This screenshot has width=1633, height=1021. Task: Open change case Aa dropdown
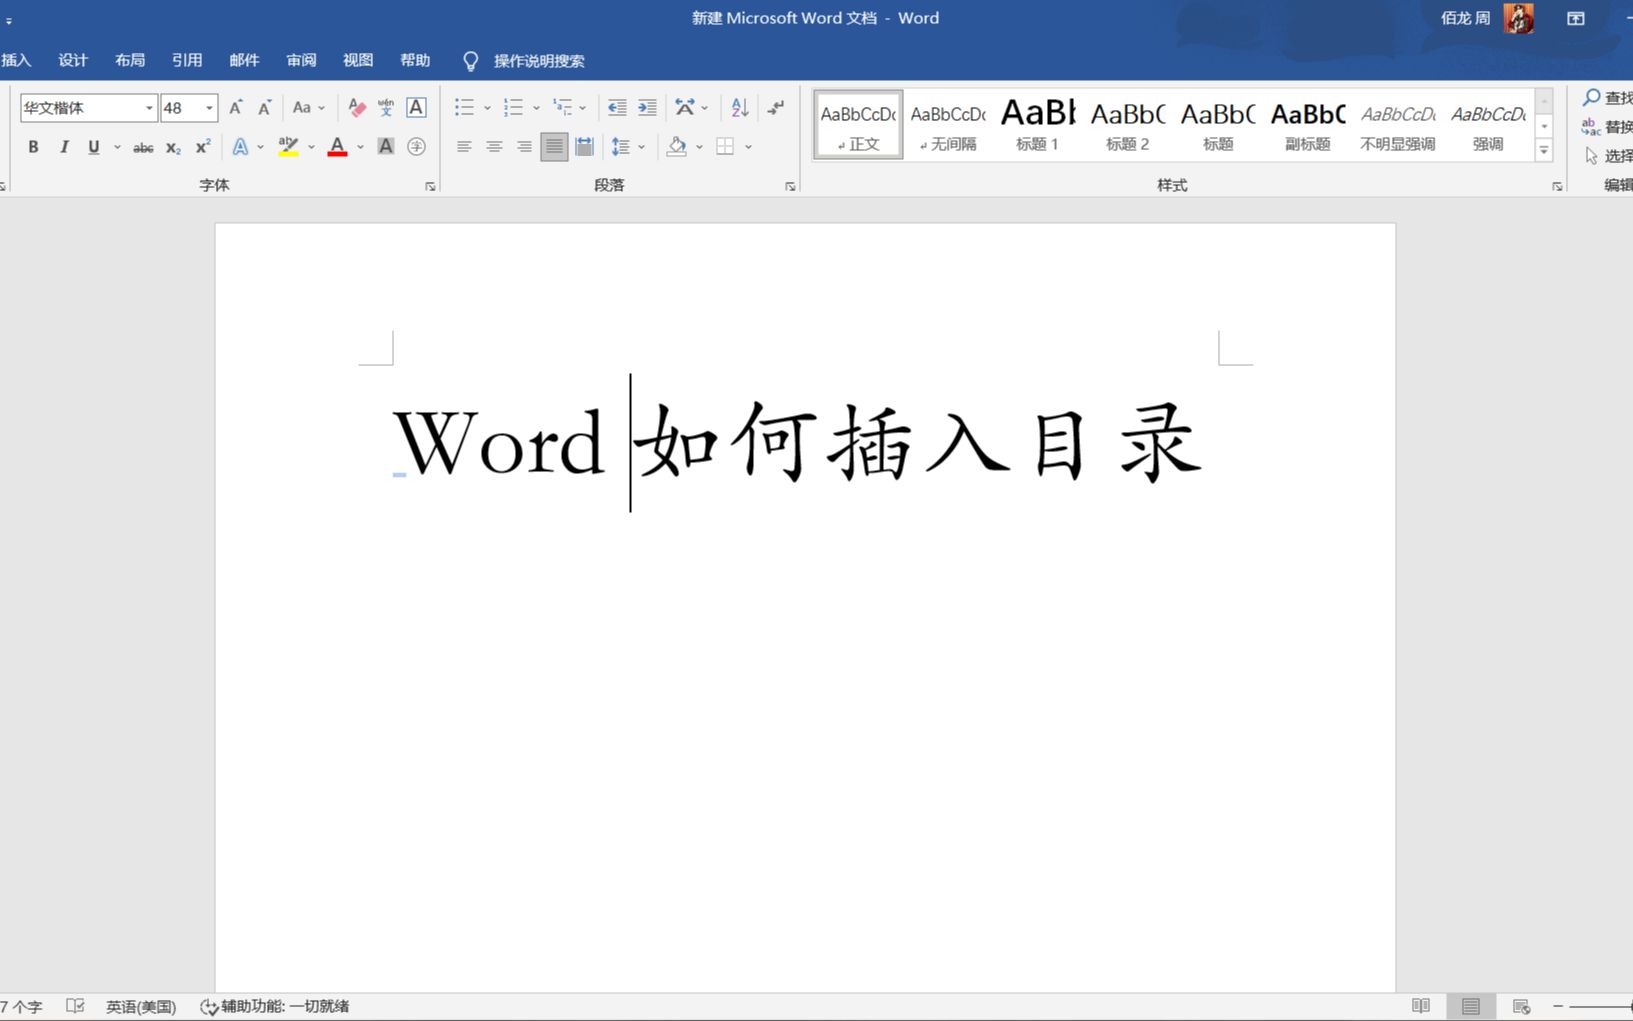tap(308, 108)
